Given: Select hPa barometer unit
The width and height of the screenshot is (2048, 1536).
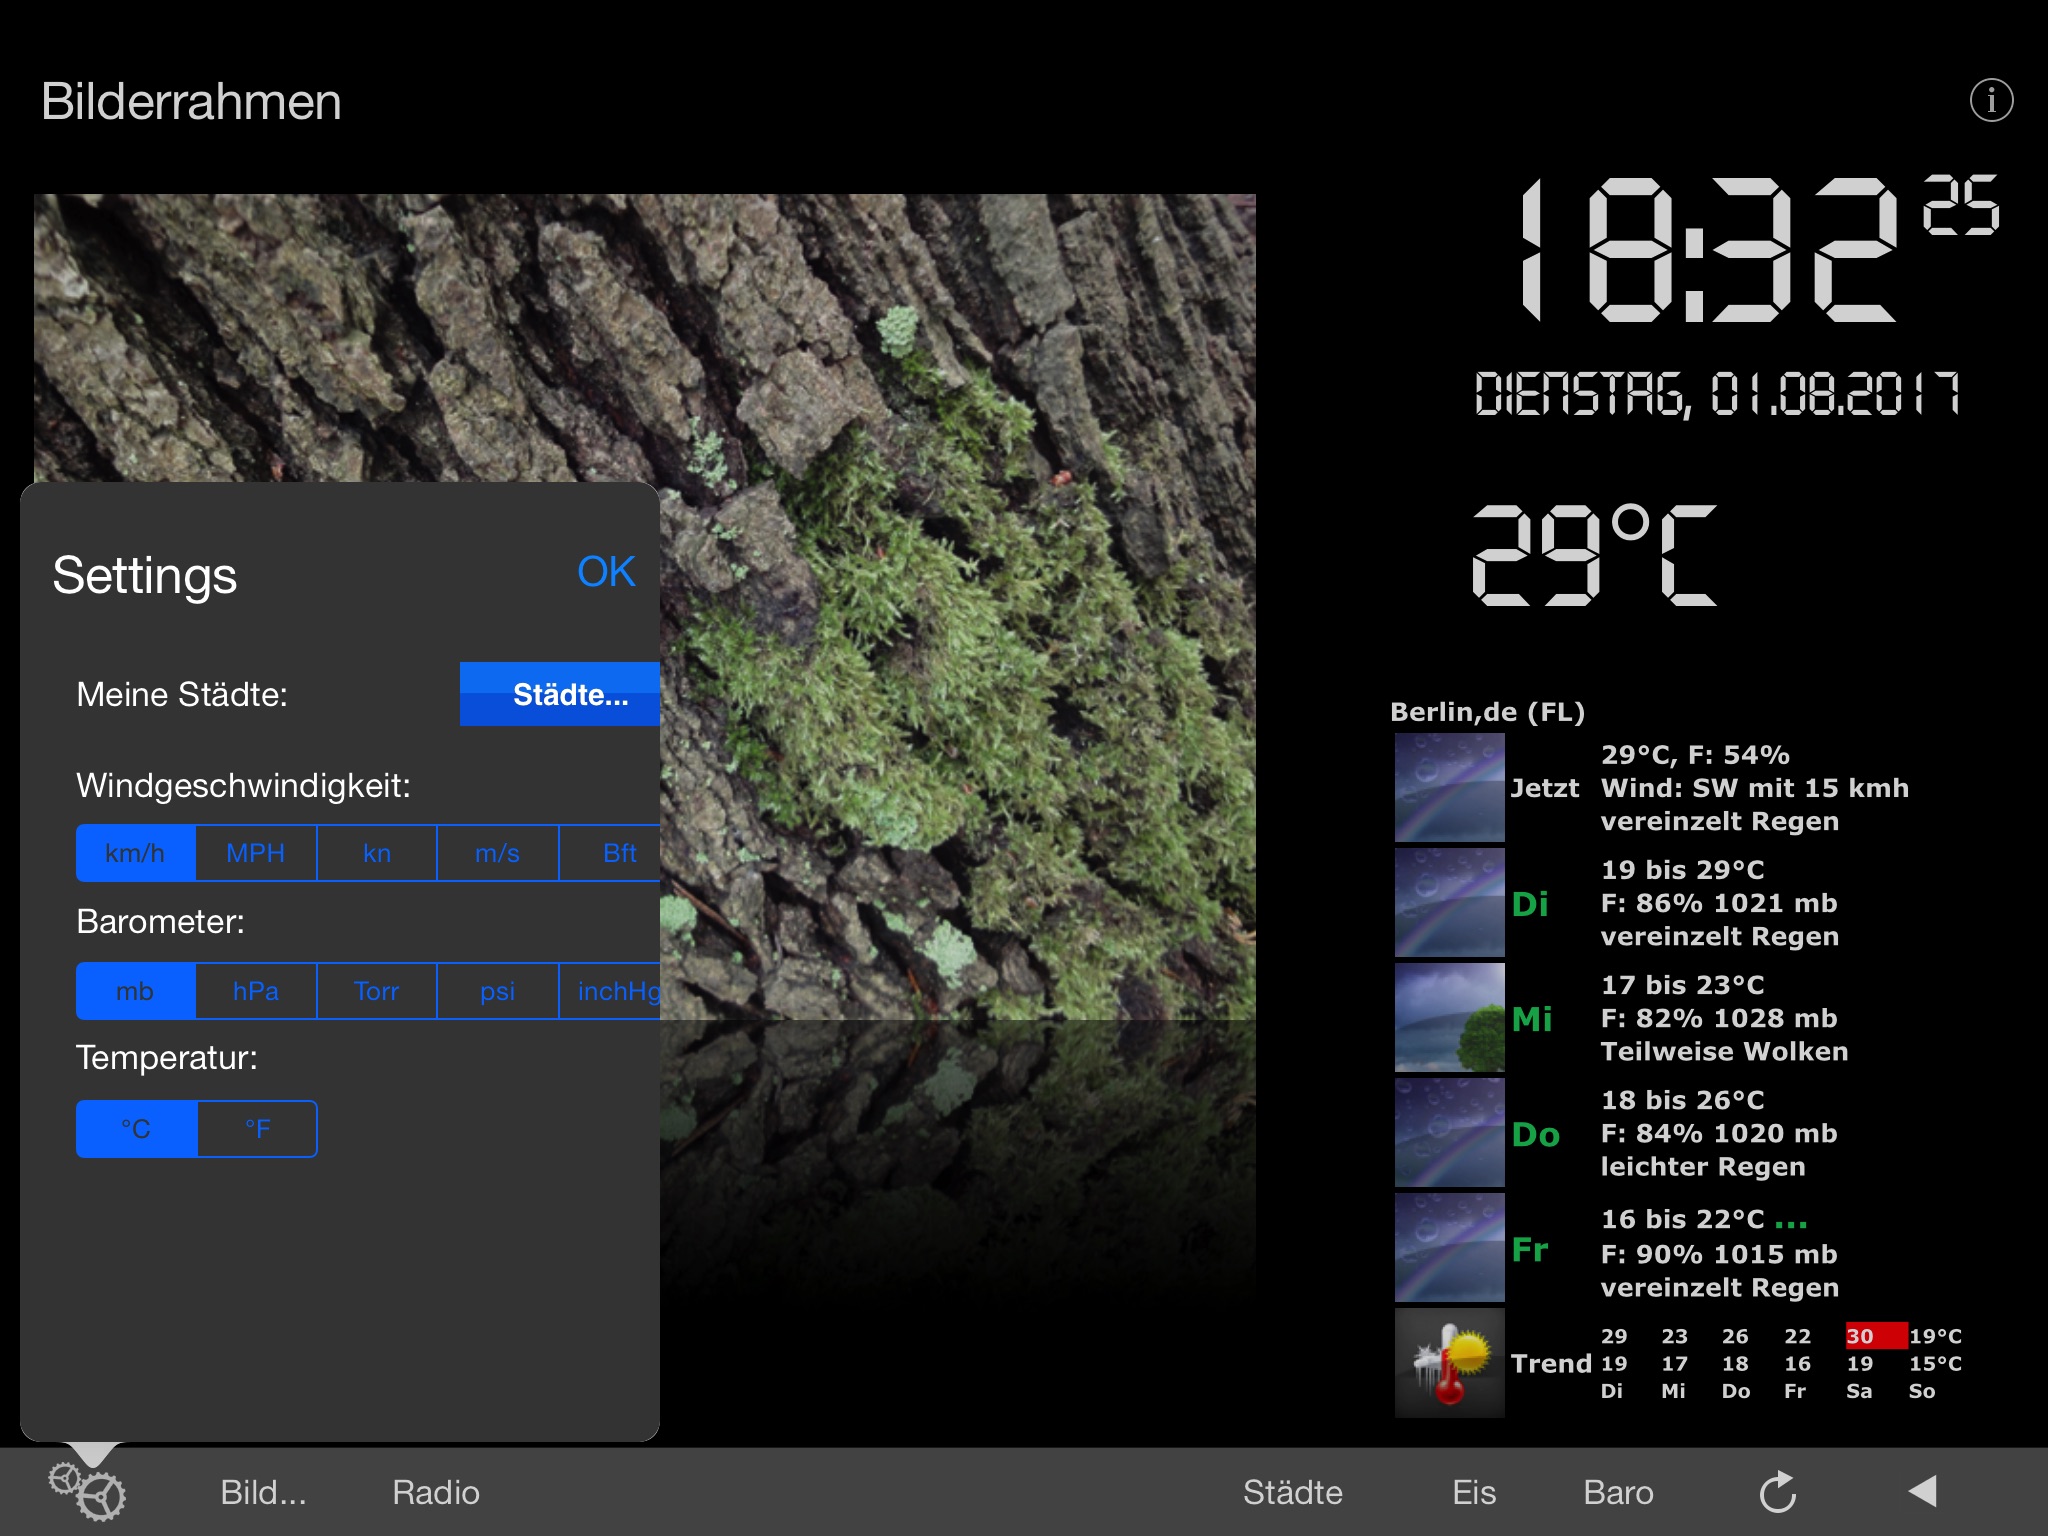Looking at the screenshot, I should point(256,991).
